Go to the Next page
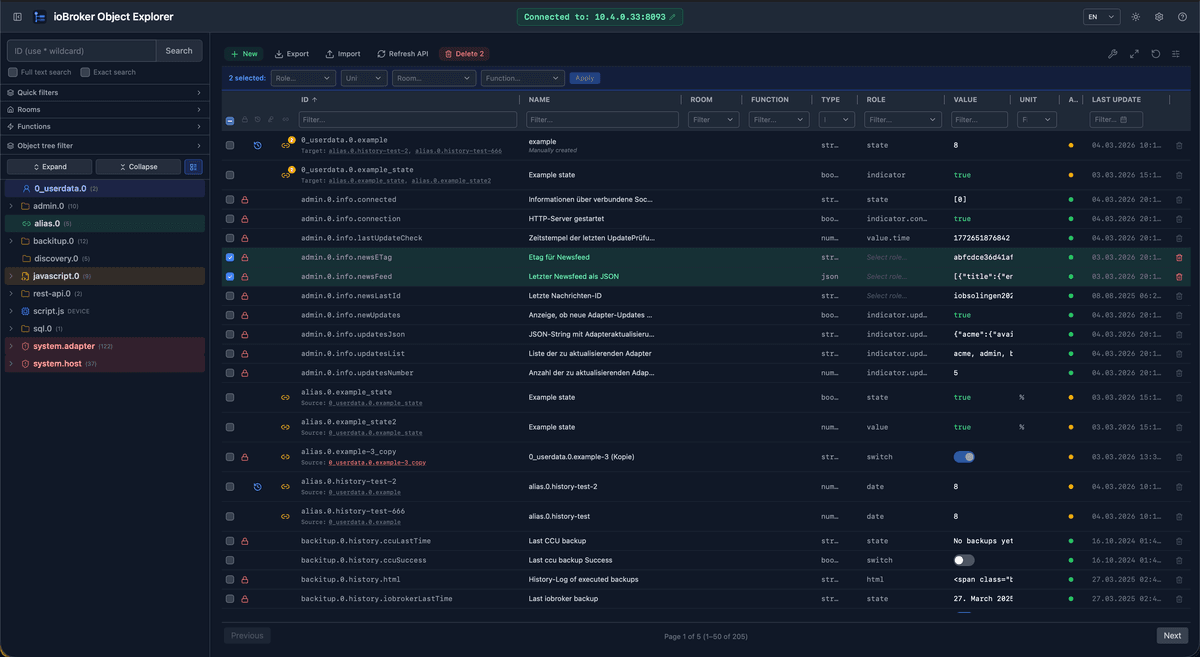The image size is (1200, 657). click(1172, 635)
